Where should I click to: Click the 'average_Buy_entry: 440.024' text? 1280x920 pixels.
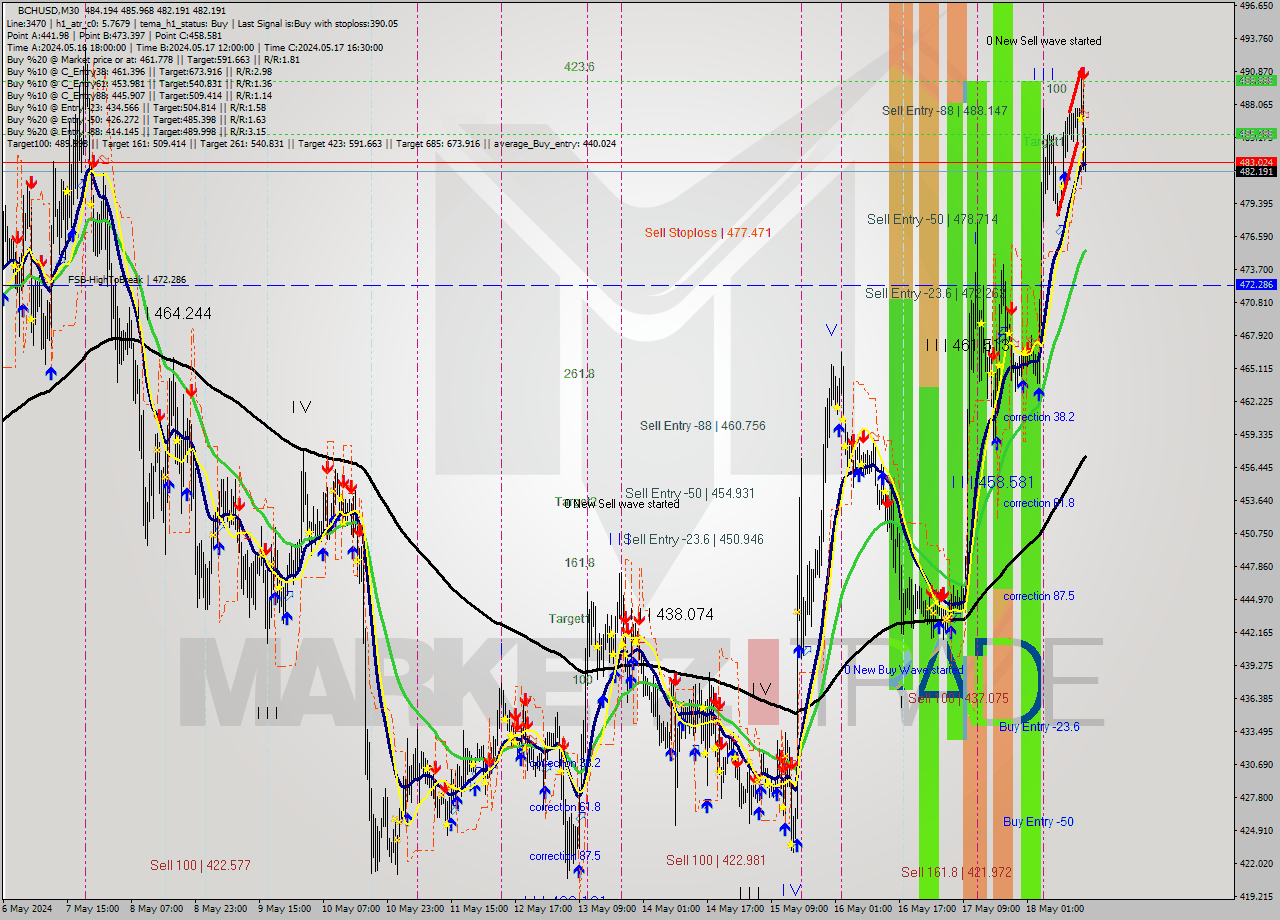(553, 144)
